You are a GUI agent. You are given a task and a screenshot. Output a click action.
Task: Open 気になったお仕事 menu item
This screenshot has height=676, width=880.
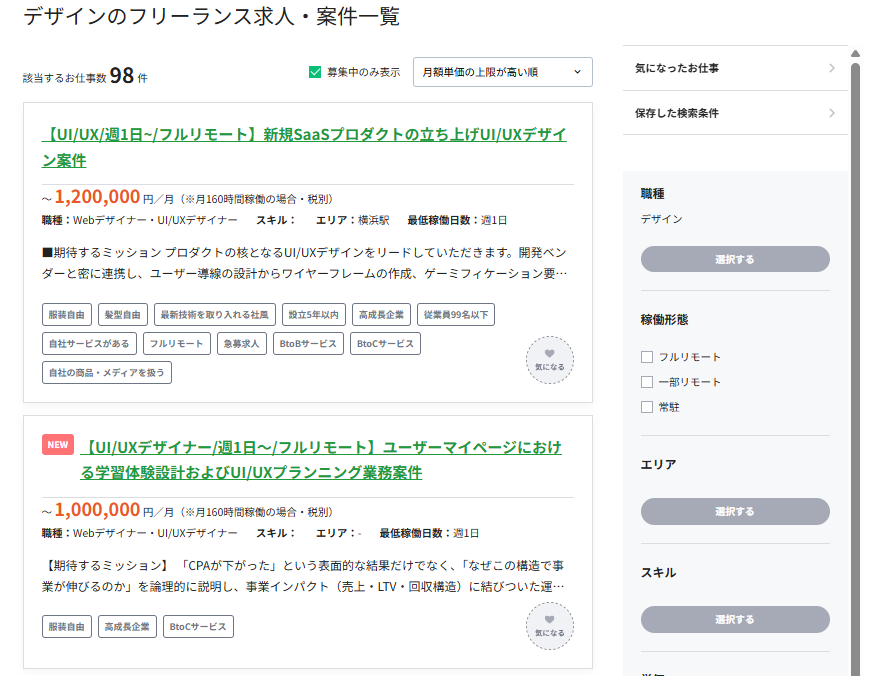coord(735,68)
